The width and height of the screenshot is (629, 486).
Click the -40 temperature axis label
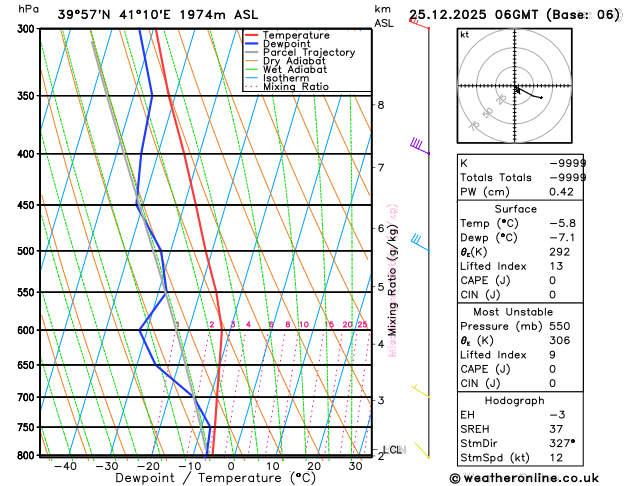[x=65, y=466]
